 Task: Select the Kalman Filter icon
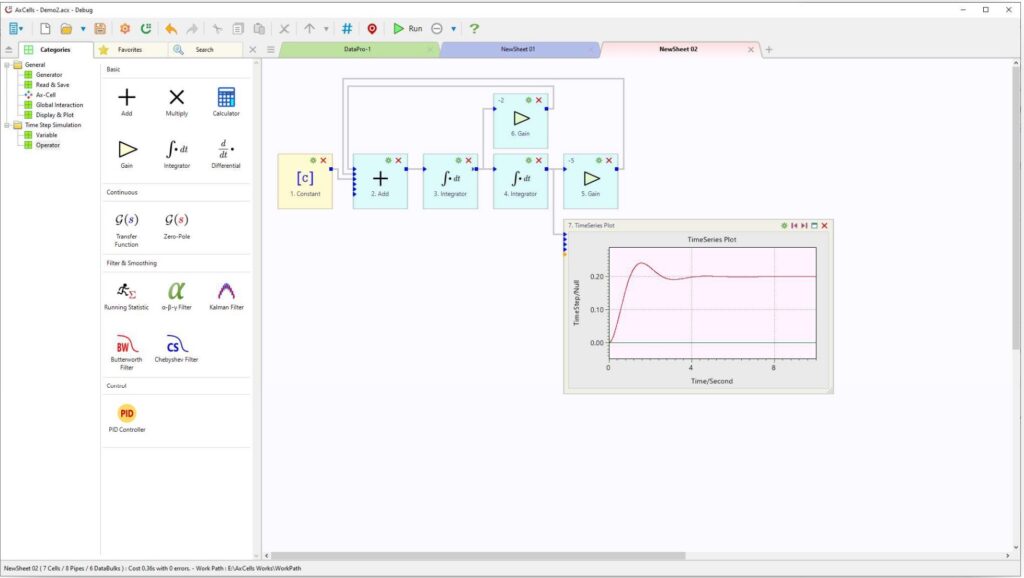(x=224, y=291)
